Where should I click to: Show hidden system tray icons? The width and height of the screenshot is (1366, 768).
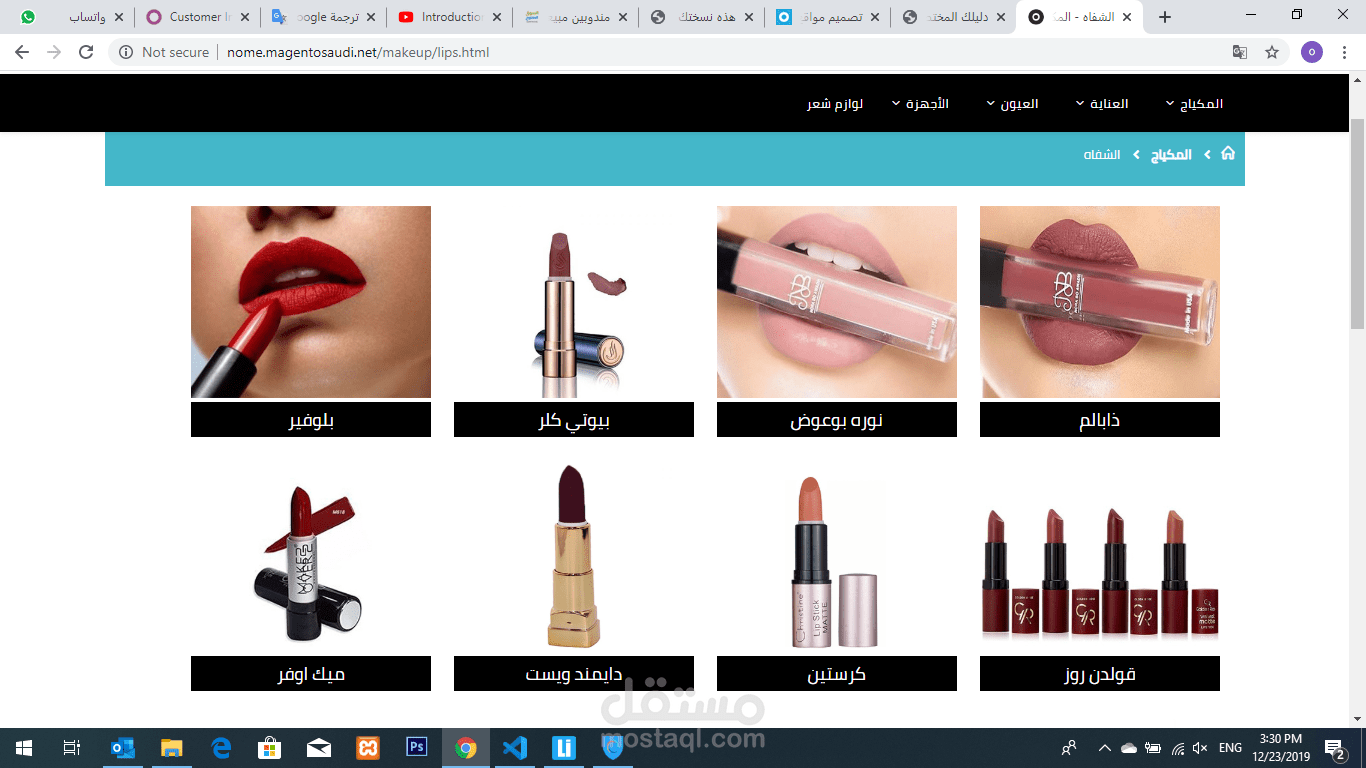(x=1105, y=747)
